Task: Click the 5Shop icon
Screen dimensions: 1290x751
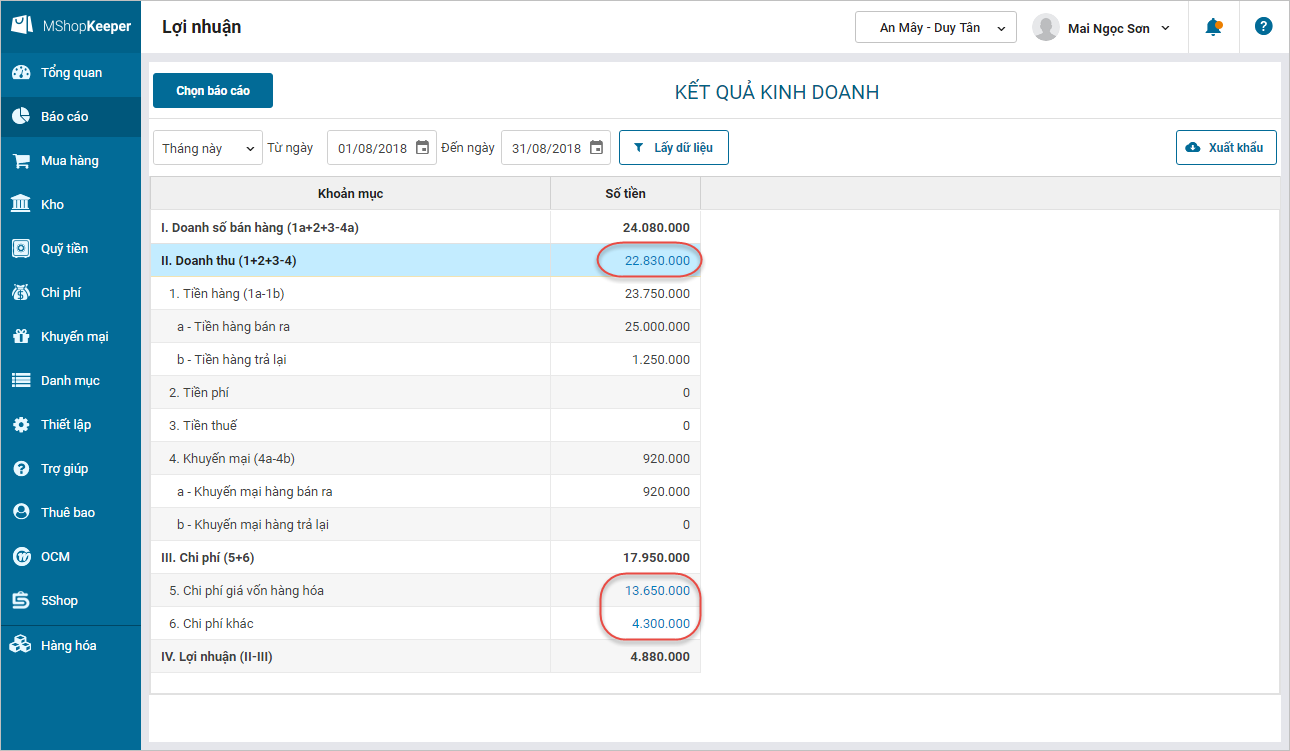Action: (21, 601)
